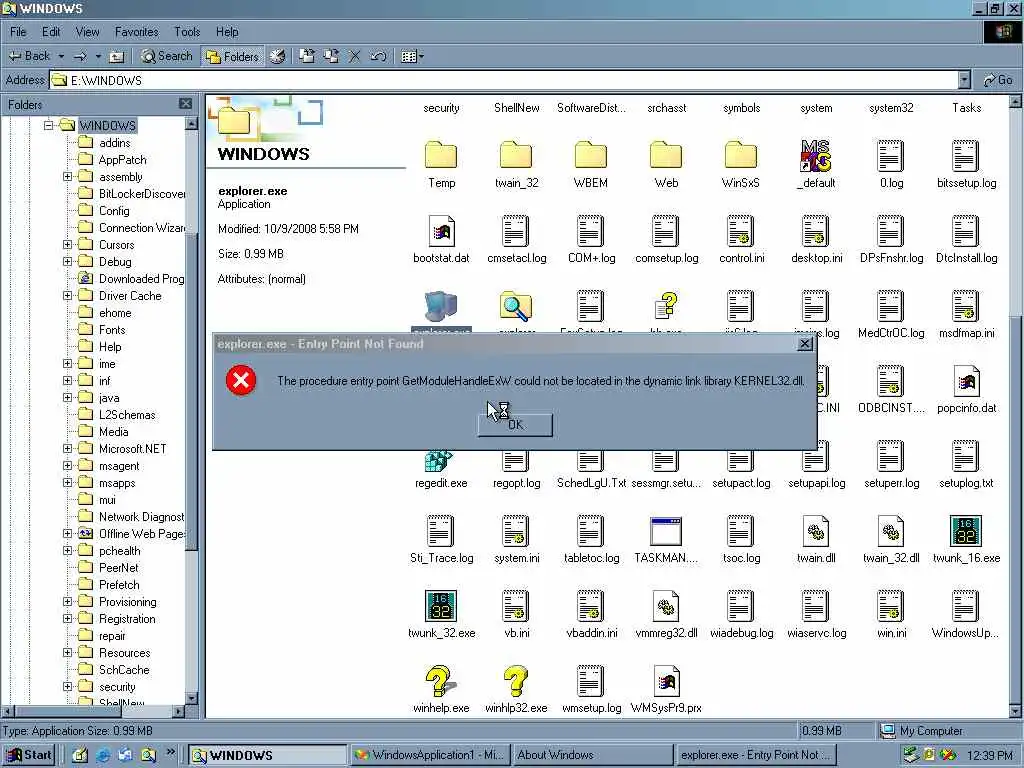
Task: Open the Tools menu
Action: [x=187, y=31]
